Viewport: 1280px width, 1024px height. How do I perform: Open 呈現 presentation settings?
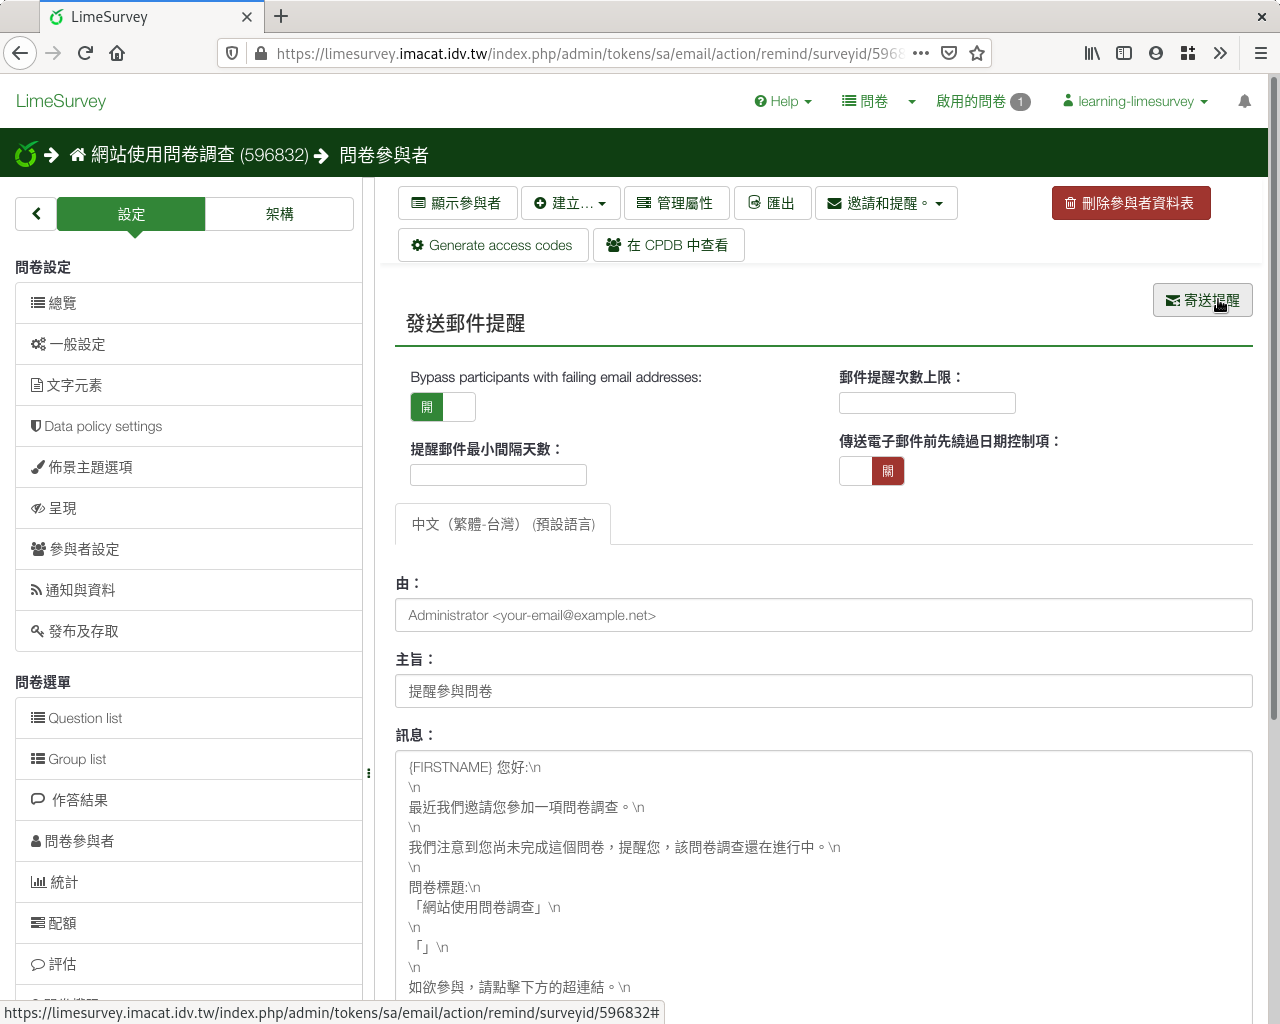(189, 508)
